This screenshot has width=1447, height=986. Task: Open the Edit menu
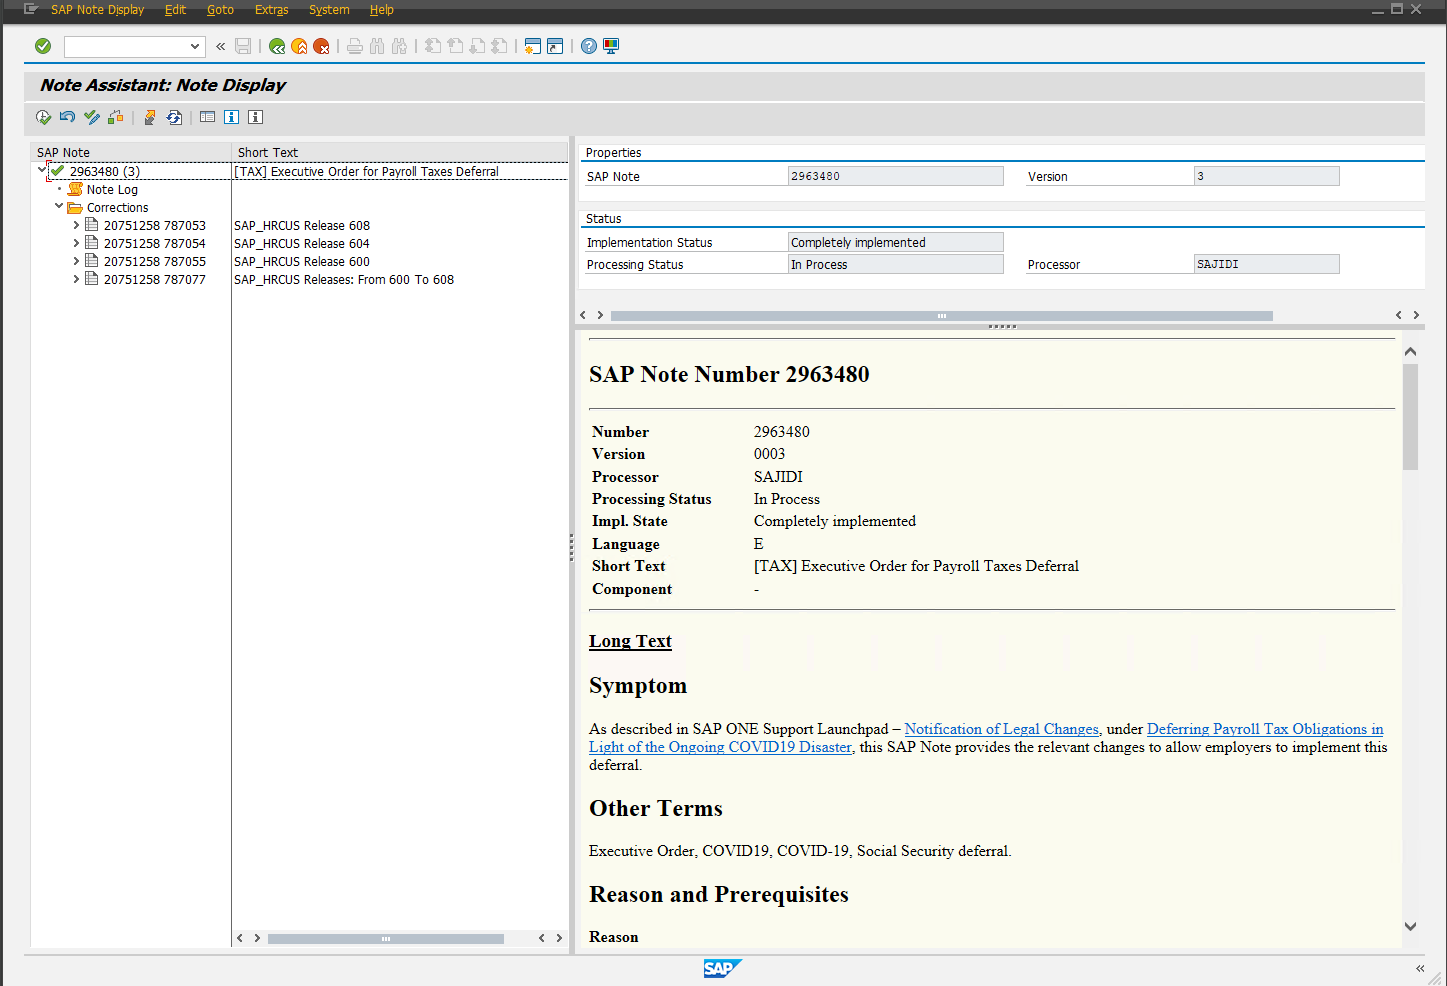[x=175, y=10]
